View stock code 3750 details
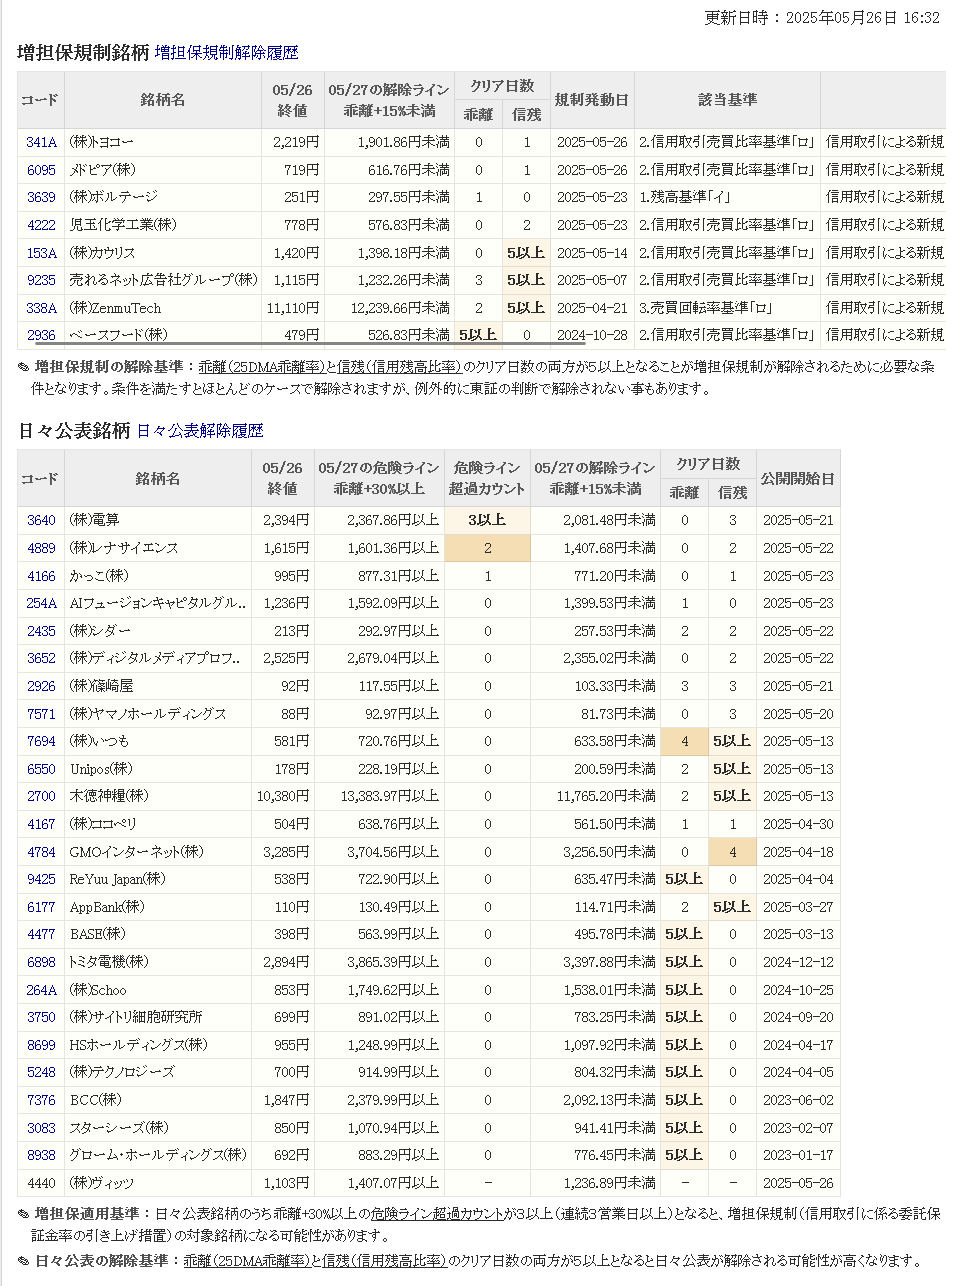The width and height of the screenshot is (958, 1286). 41,1017
